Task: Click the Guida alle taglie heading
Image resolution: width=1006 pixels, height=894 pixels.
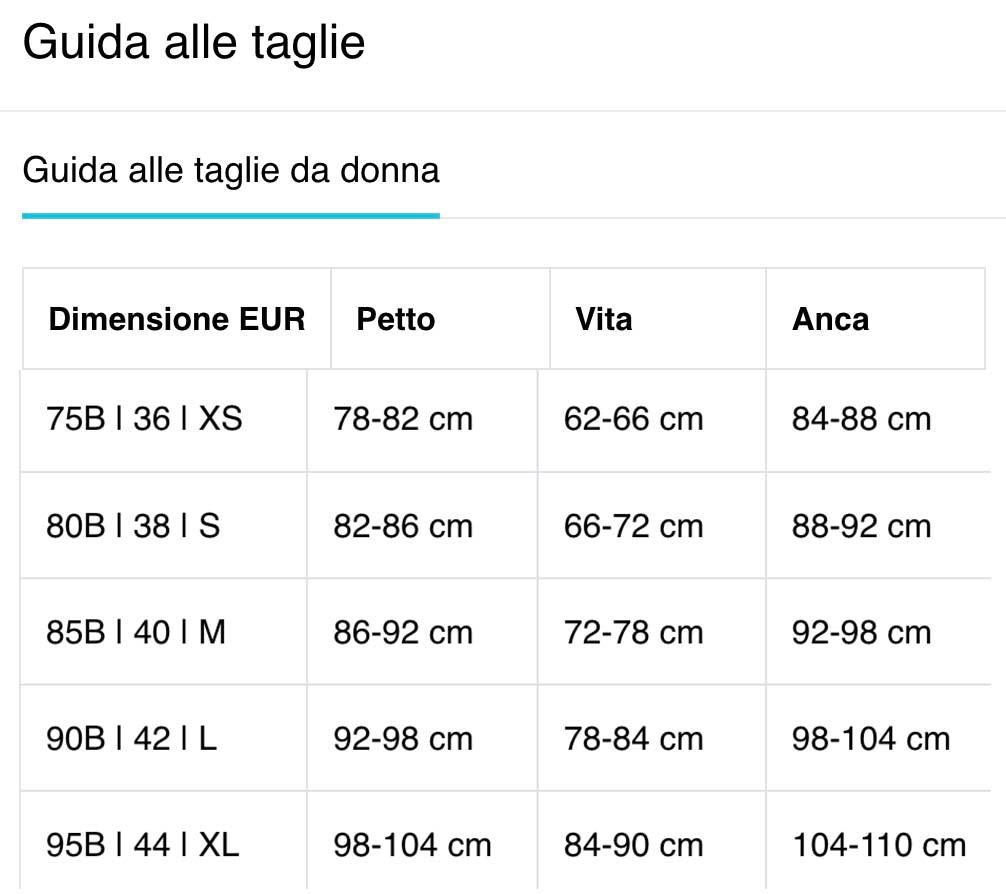Action: point(194,43)
